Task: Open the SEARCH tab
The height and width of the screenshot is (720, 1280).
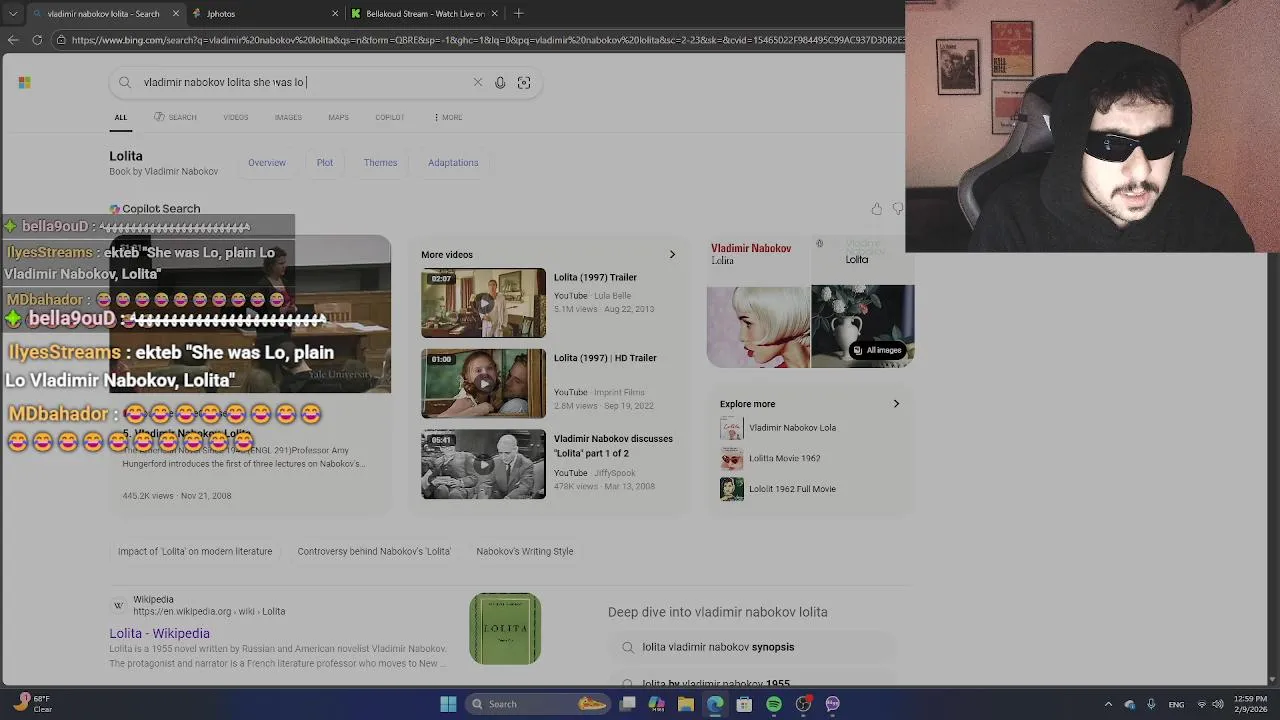Action: [x=175, y=117]
